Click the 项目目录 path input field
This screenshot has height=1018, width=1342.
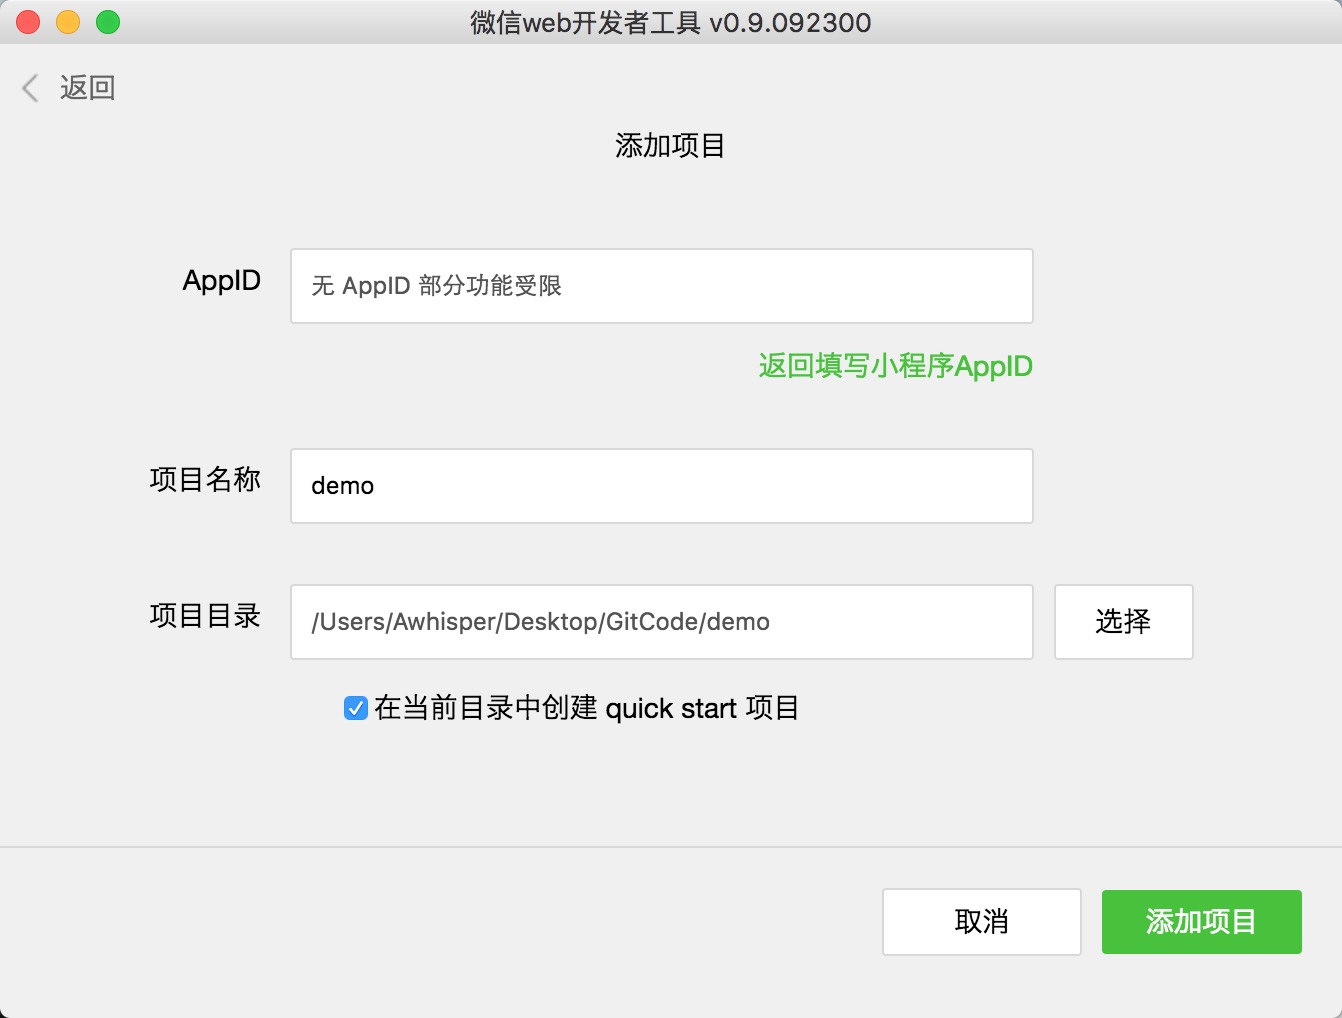tap(661, 622)
